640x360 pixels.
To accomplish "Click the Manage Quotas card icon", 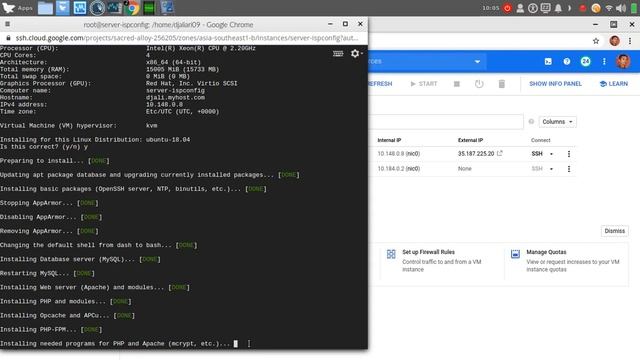I will coord(515,254).
